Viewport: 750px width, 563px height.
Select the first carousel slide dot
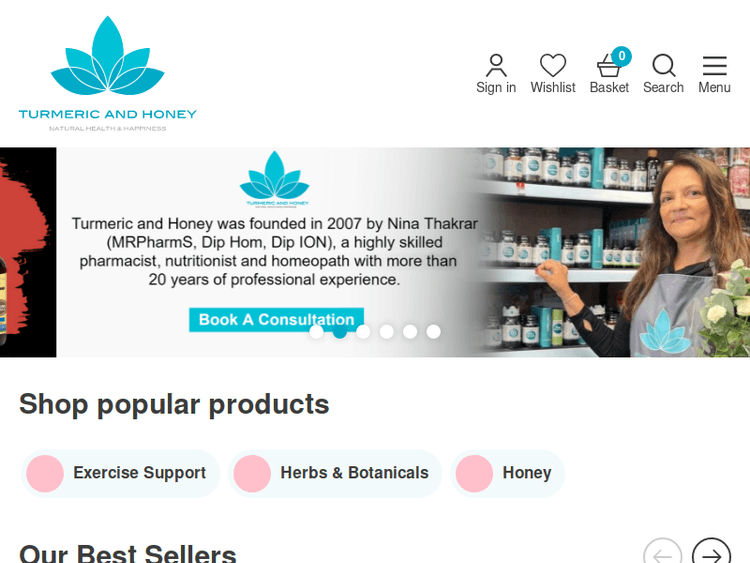316,331
